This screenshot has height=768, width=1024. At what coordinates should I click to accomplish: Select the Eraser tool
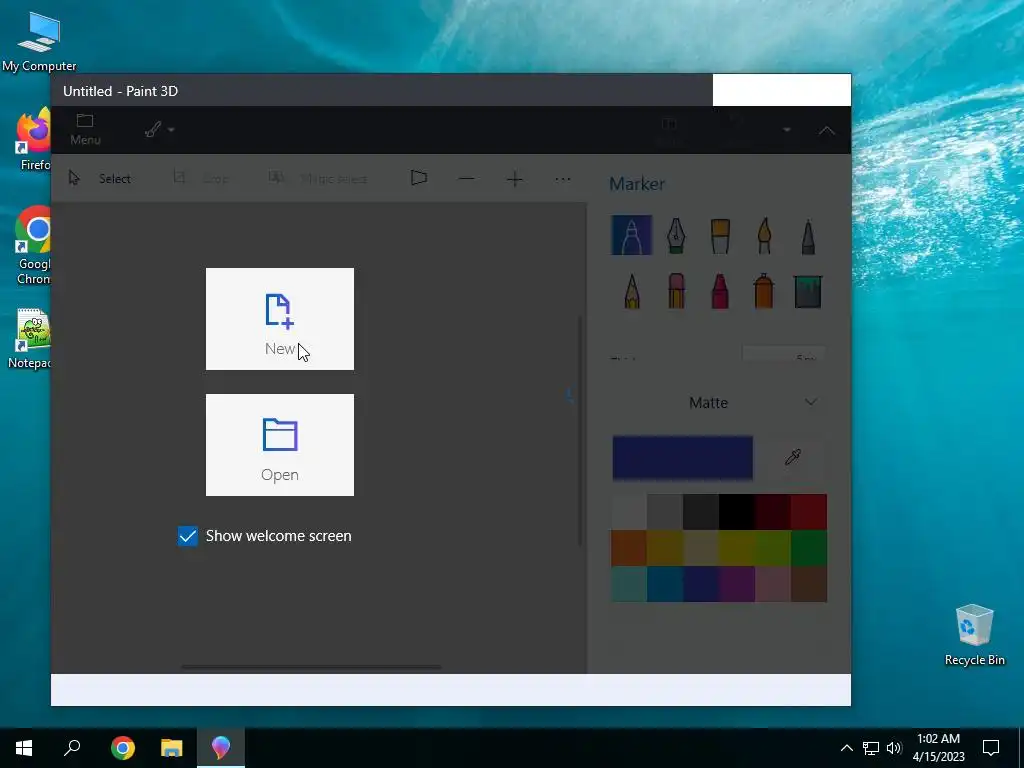[x=676, y=291]
